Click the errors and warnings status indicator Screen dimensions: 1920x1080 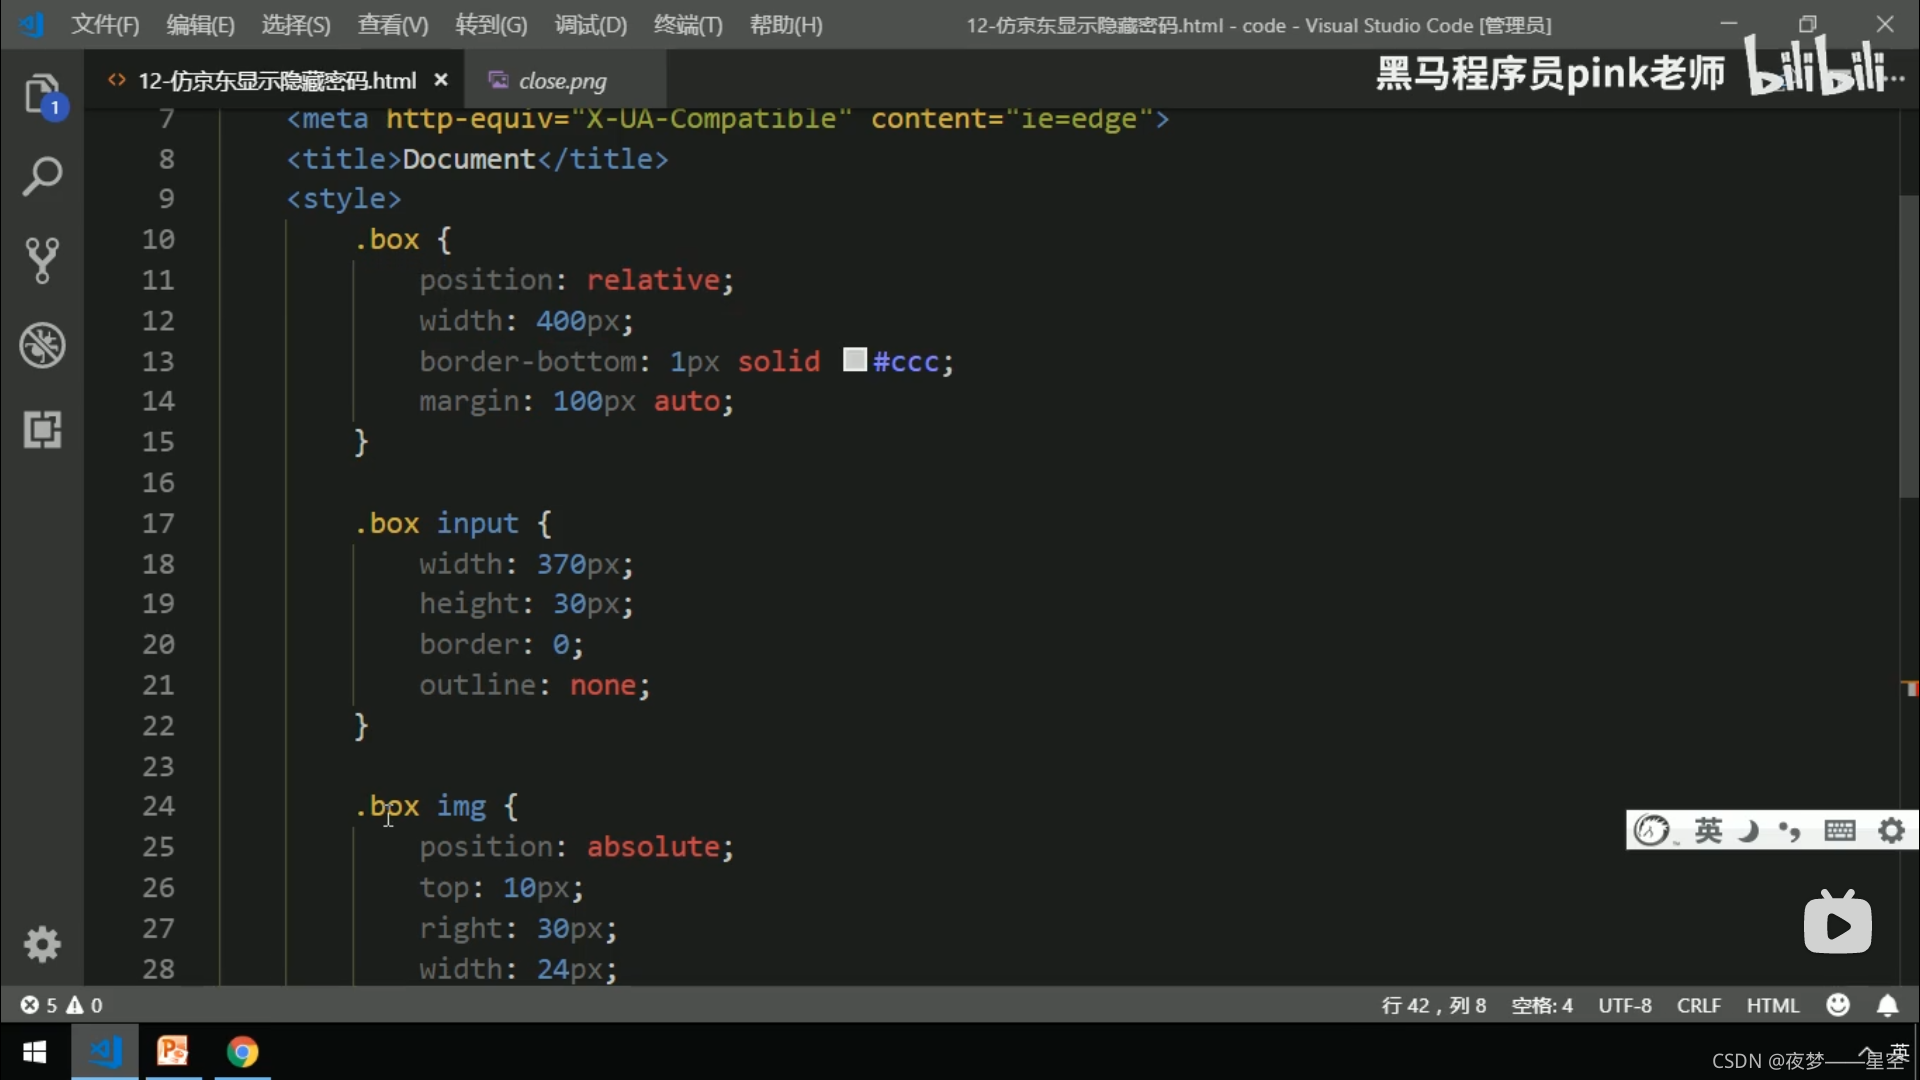coord(62,1005)
